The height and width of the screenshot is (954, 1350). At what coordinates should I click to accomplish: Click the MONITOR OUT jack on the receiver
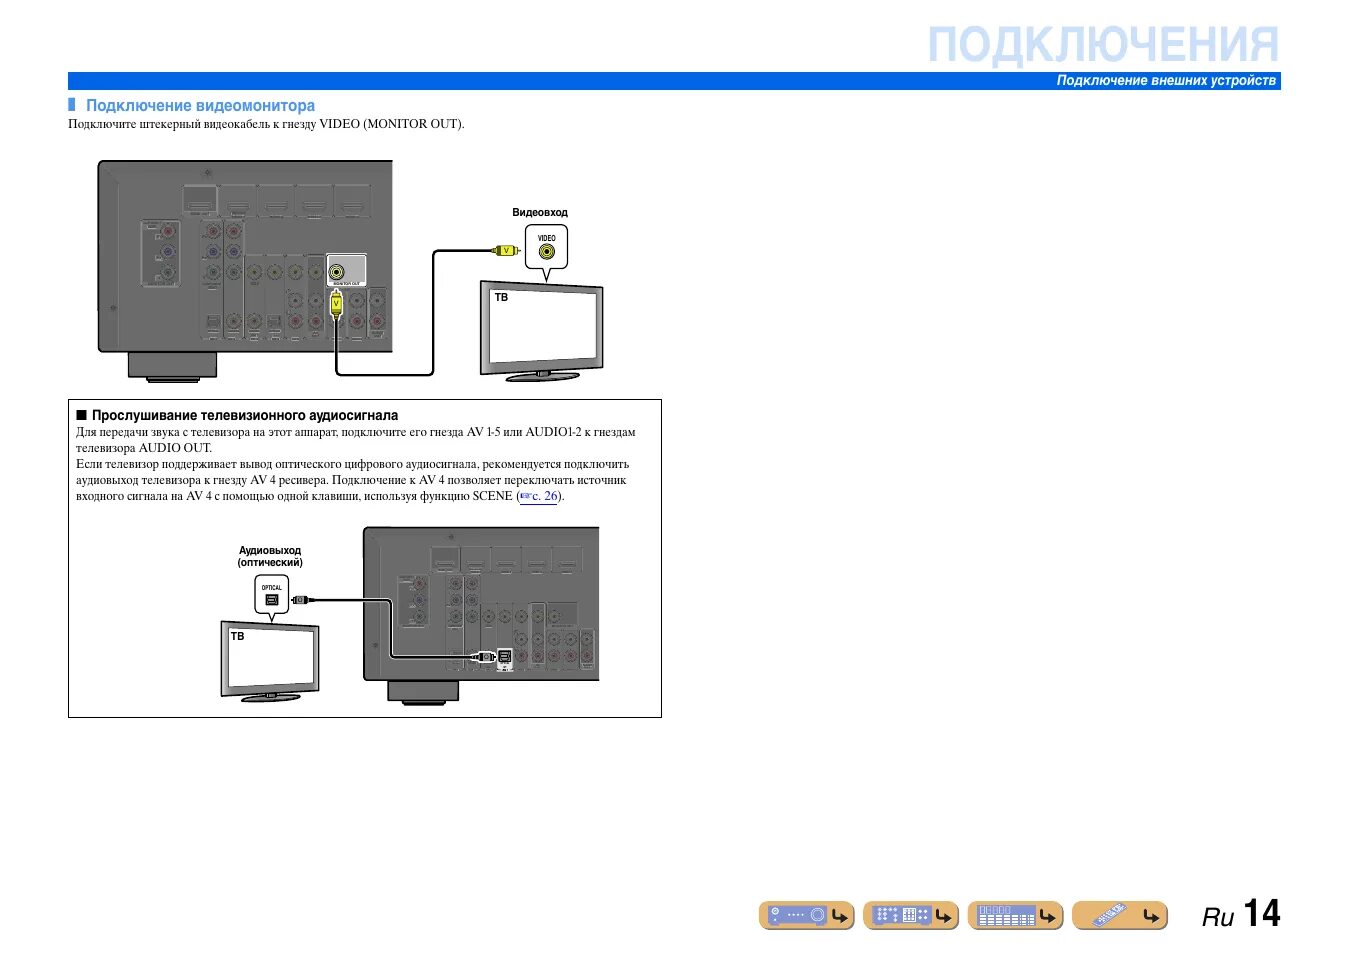pos(337,271)
